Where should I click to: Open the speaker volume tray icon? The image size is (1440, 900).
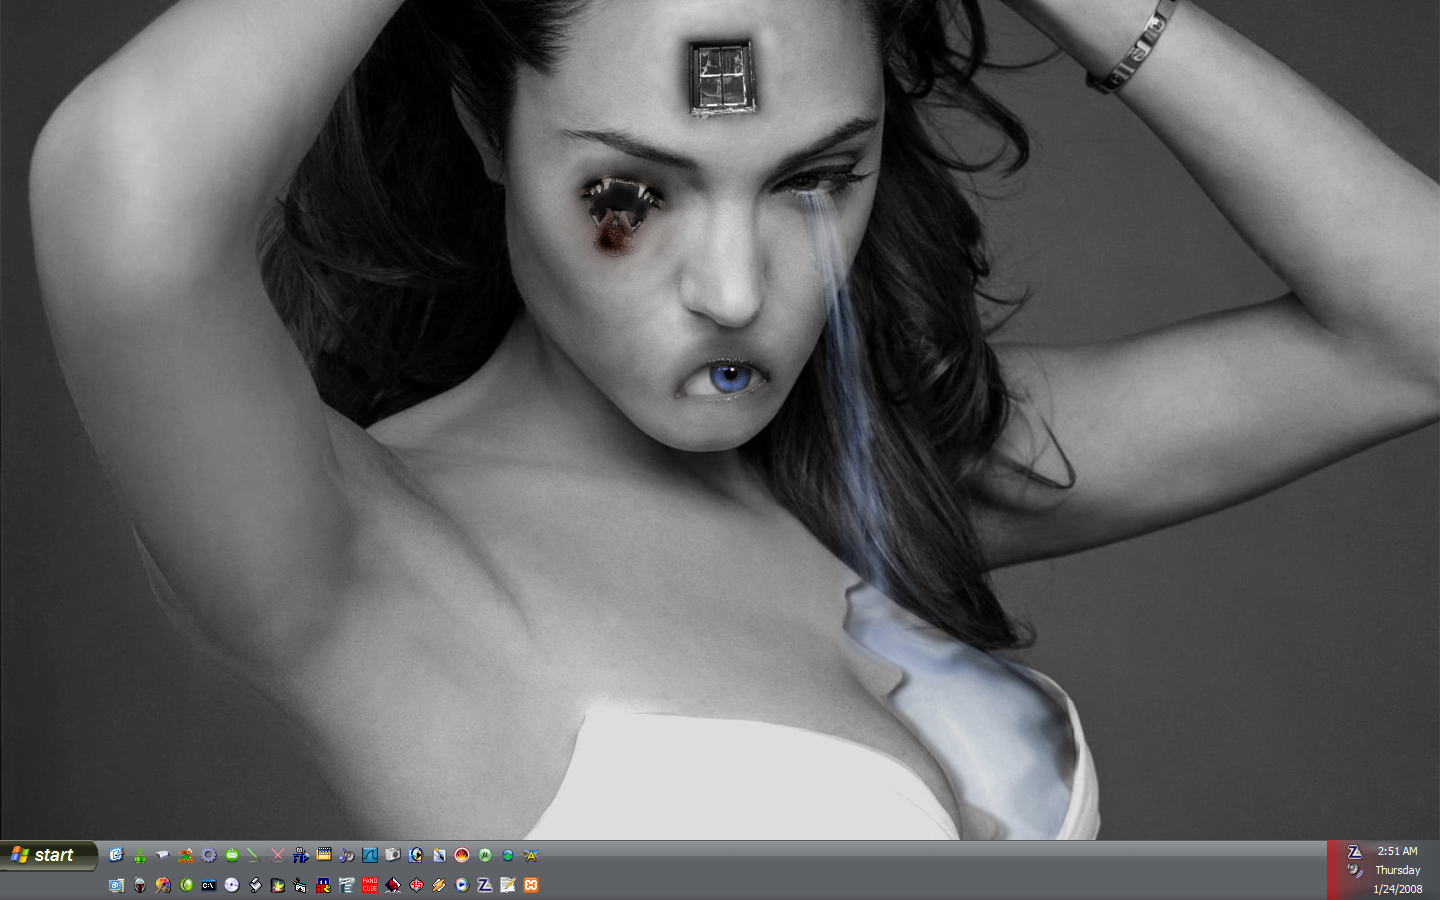pos(1354,871)
